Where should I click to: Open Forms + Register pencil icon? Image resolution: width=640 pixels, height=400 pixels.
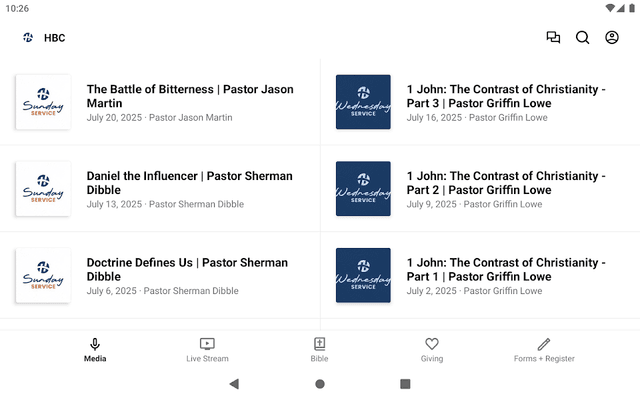coord(544,350)
